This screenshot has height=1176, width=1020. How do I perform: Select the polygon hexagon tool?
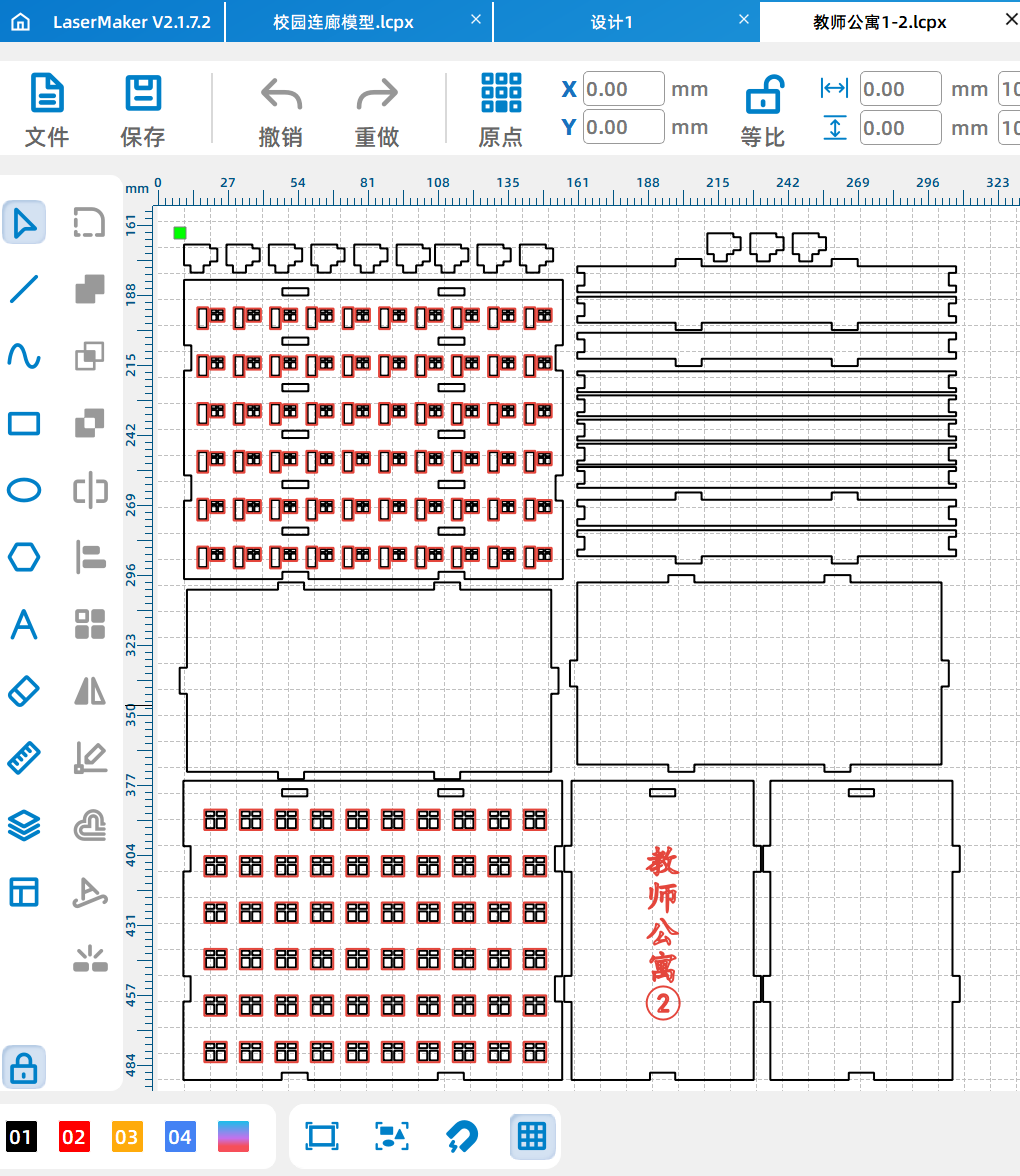click(x=24, y=557)
